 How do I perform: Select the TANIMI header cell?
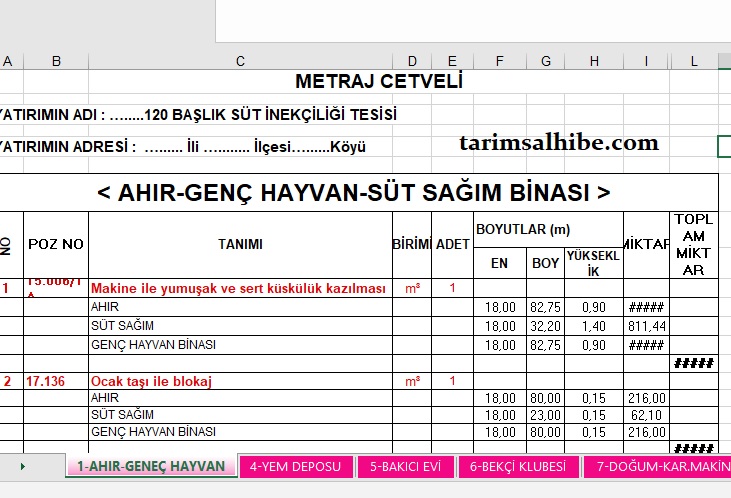coord(240,244)
